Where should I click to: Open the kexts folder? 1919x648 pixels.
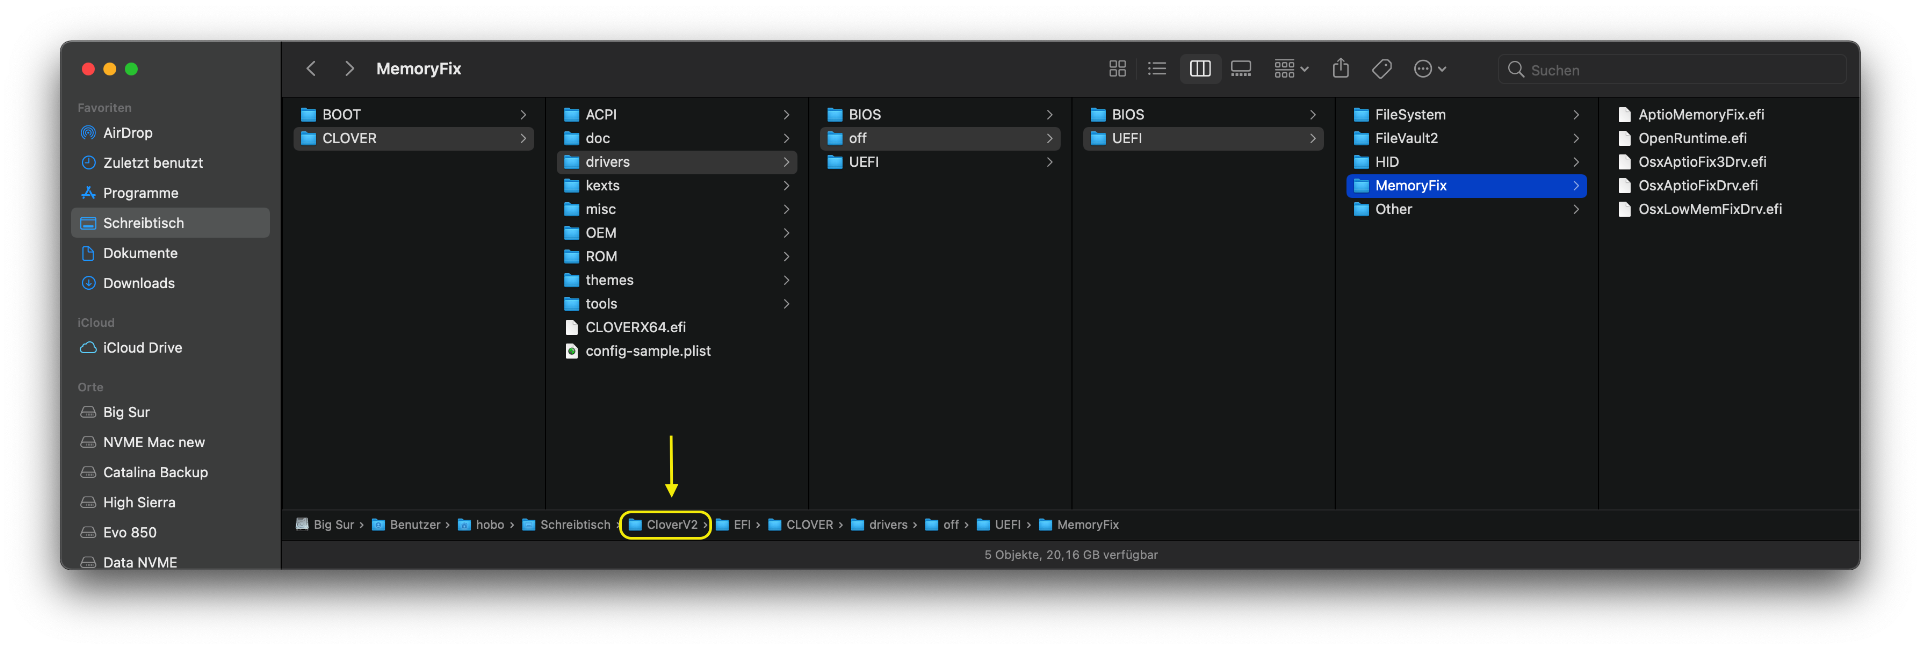click(602, 186)
